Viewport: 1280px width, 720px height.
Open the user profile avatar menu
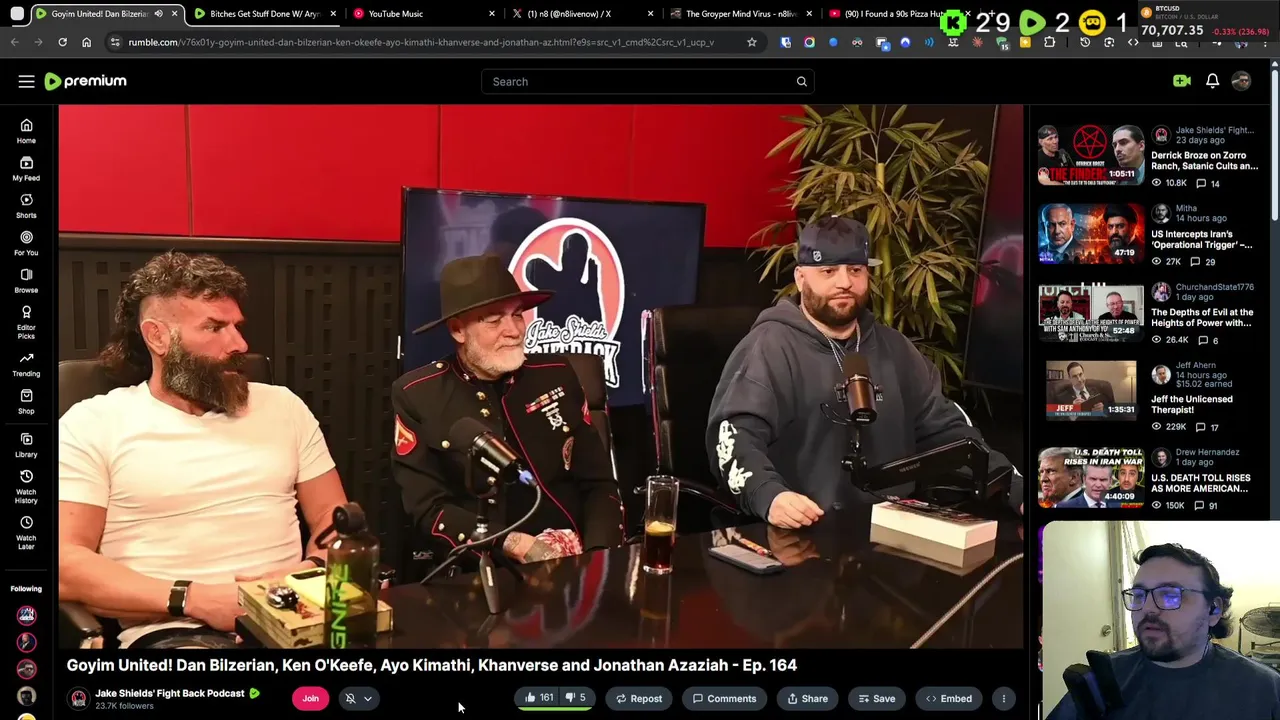pyautogui.click(x=1241, y=81)
